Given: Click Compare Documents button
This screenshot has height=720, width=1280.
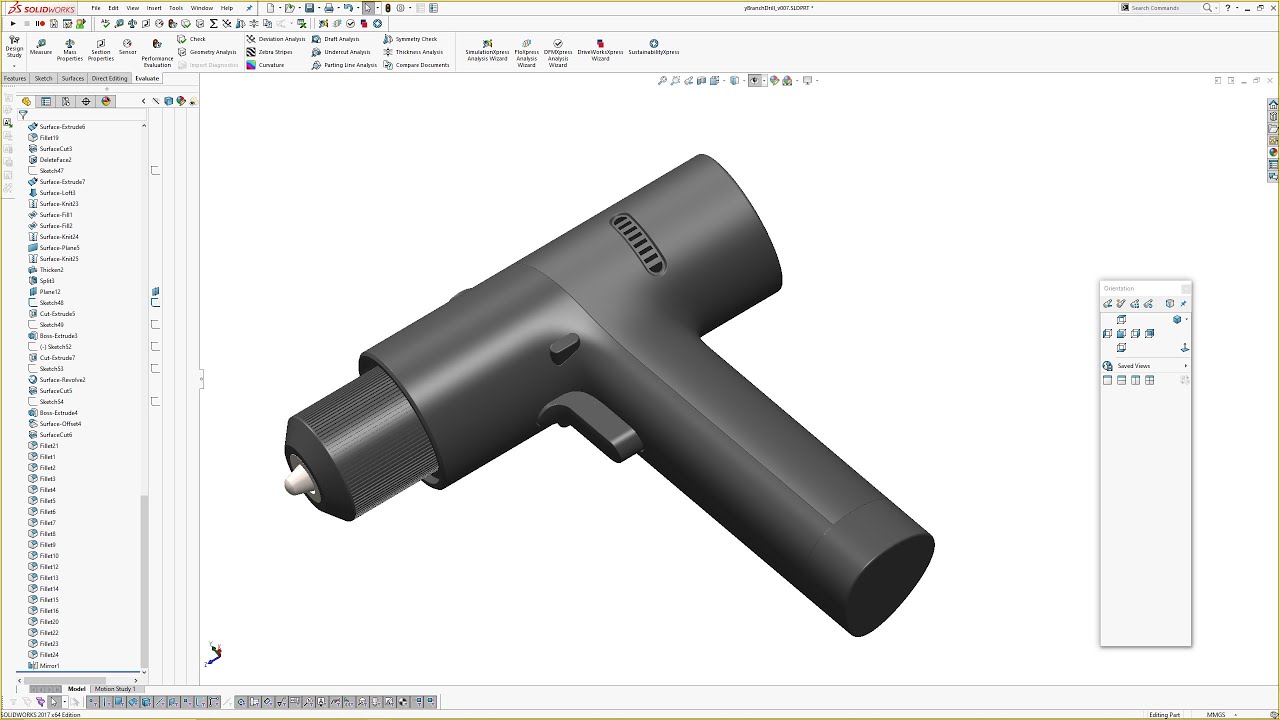Looking at the screenshot, I should pos(415,65).
